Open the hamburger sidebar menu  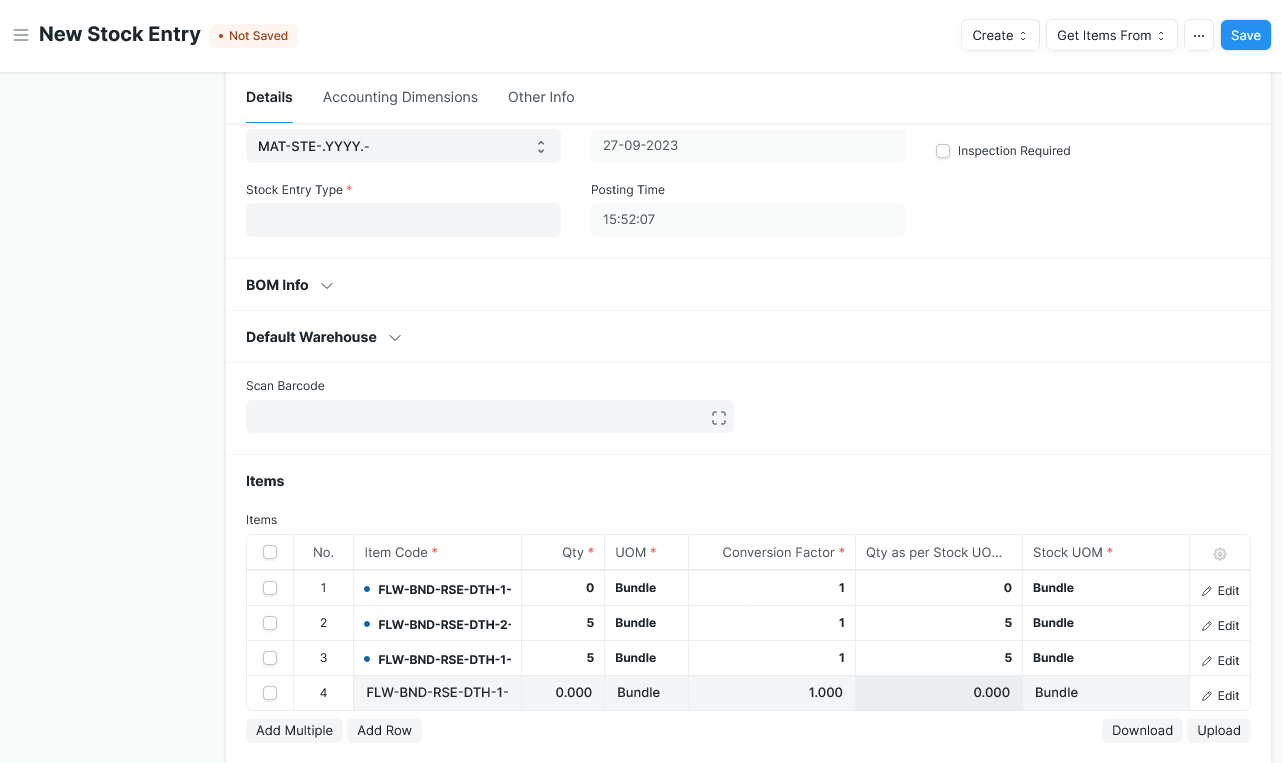(20, 35)
